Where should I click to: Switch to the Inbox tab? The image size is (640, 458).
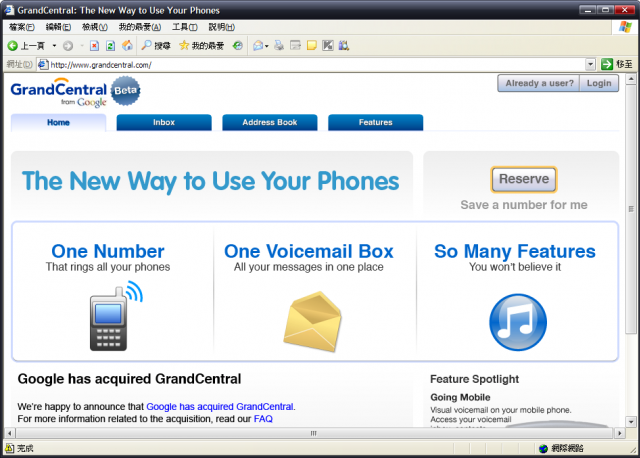pyautogui.click(x=164, y=122)
